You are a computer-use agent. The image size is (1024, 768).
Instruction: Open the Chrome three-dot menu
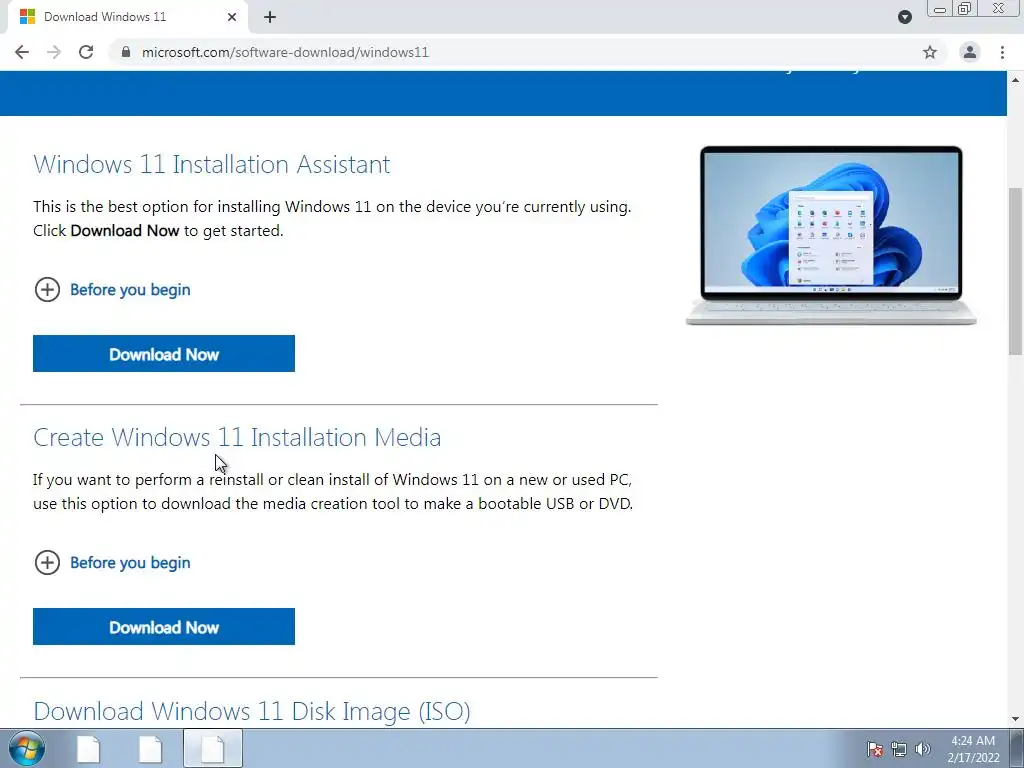1002,52
